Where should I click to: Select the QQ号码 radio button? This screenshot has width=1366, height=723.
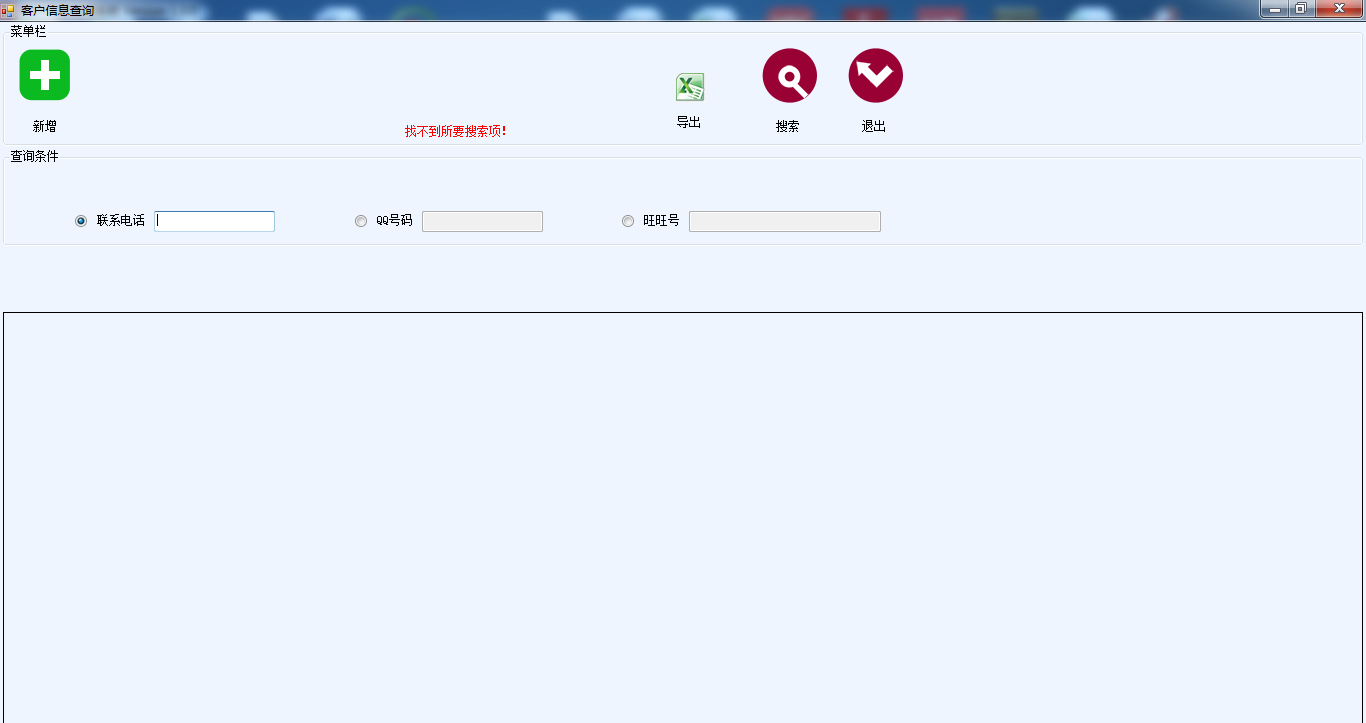pos(361,221)
